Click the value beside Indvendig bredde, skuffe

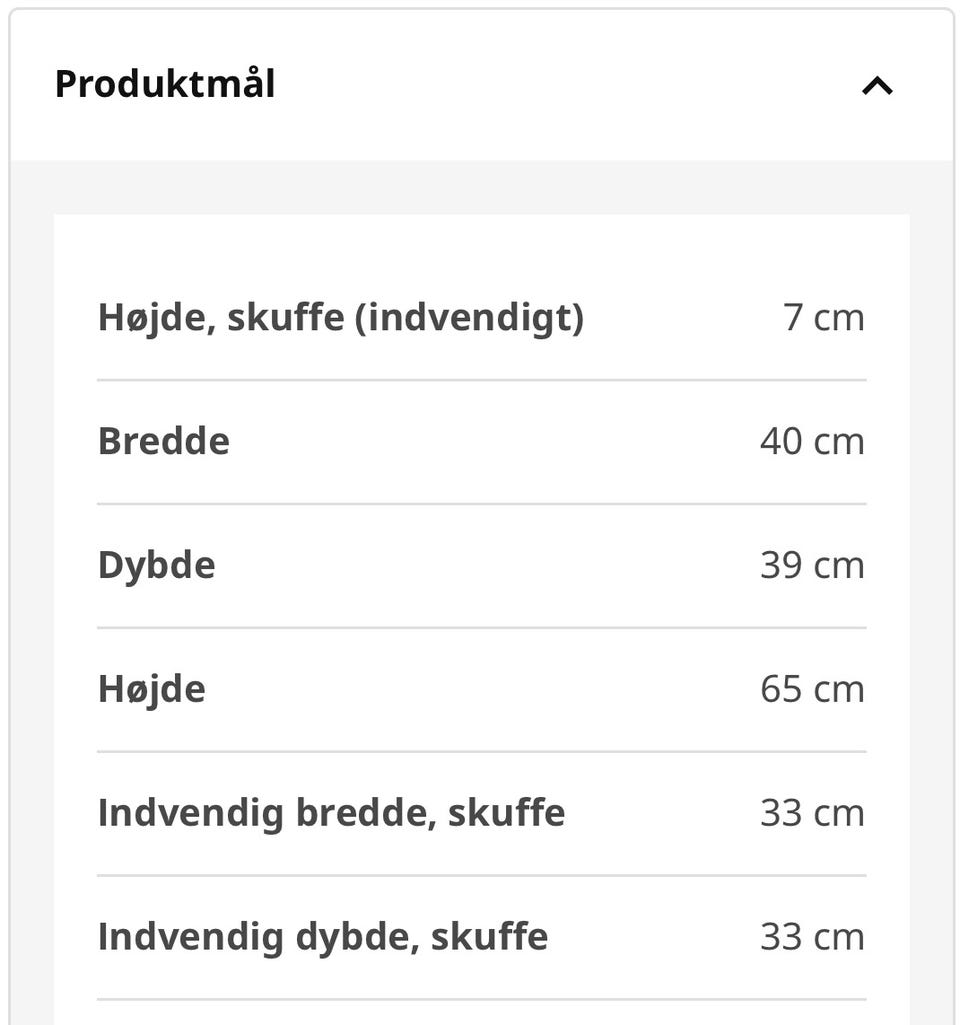pyautogui.click(x=812, y=813)
